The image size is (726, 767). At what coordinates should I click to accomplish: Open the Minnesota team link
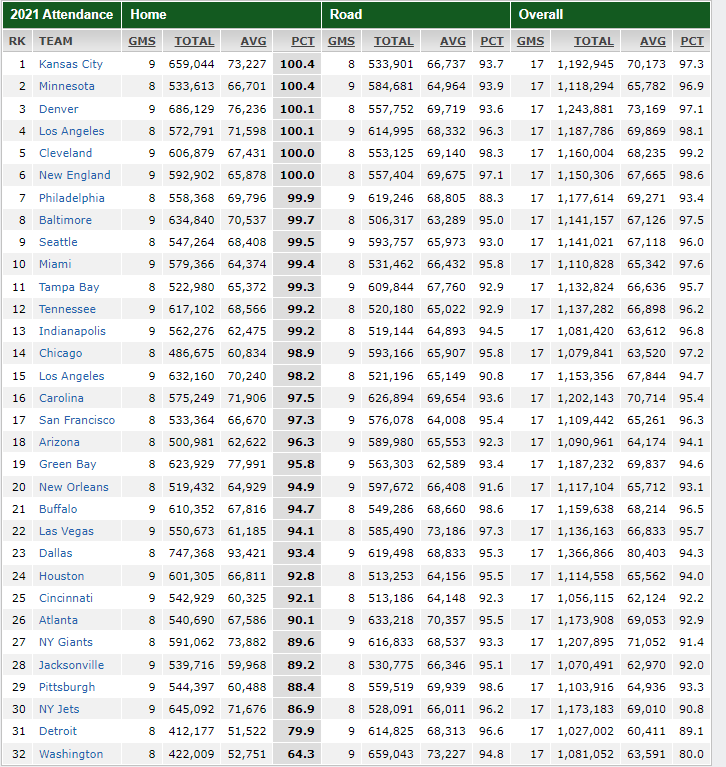tap(67, 86)
